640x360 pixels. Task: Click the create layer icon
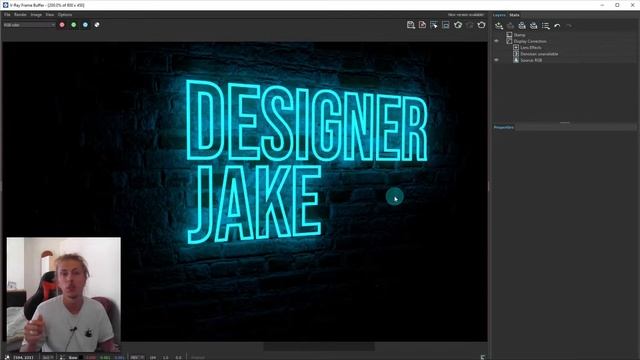(499, 26)
